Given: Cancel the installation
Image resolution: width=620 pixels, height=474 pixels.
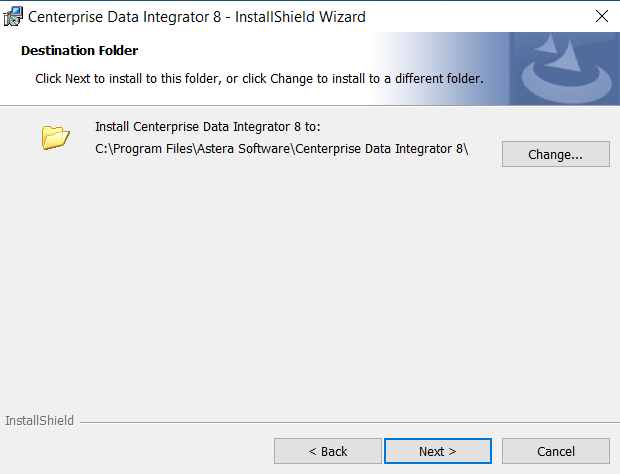Looking at the screenshot, I should pyautogui.click(x=555, y=451).
